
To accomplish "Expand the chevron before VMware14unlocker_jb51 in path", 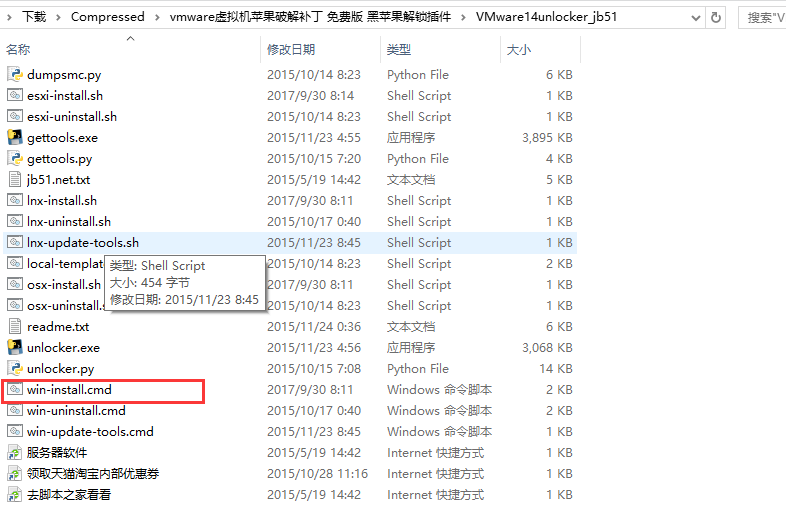I will tap(463, 18).
